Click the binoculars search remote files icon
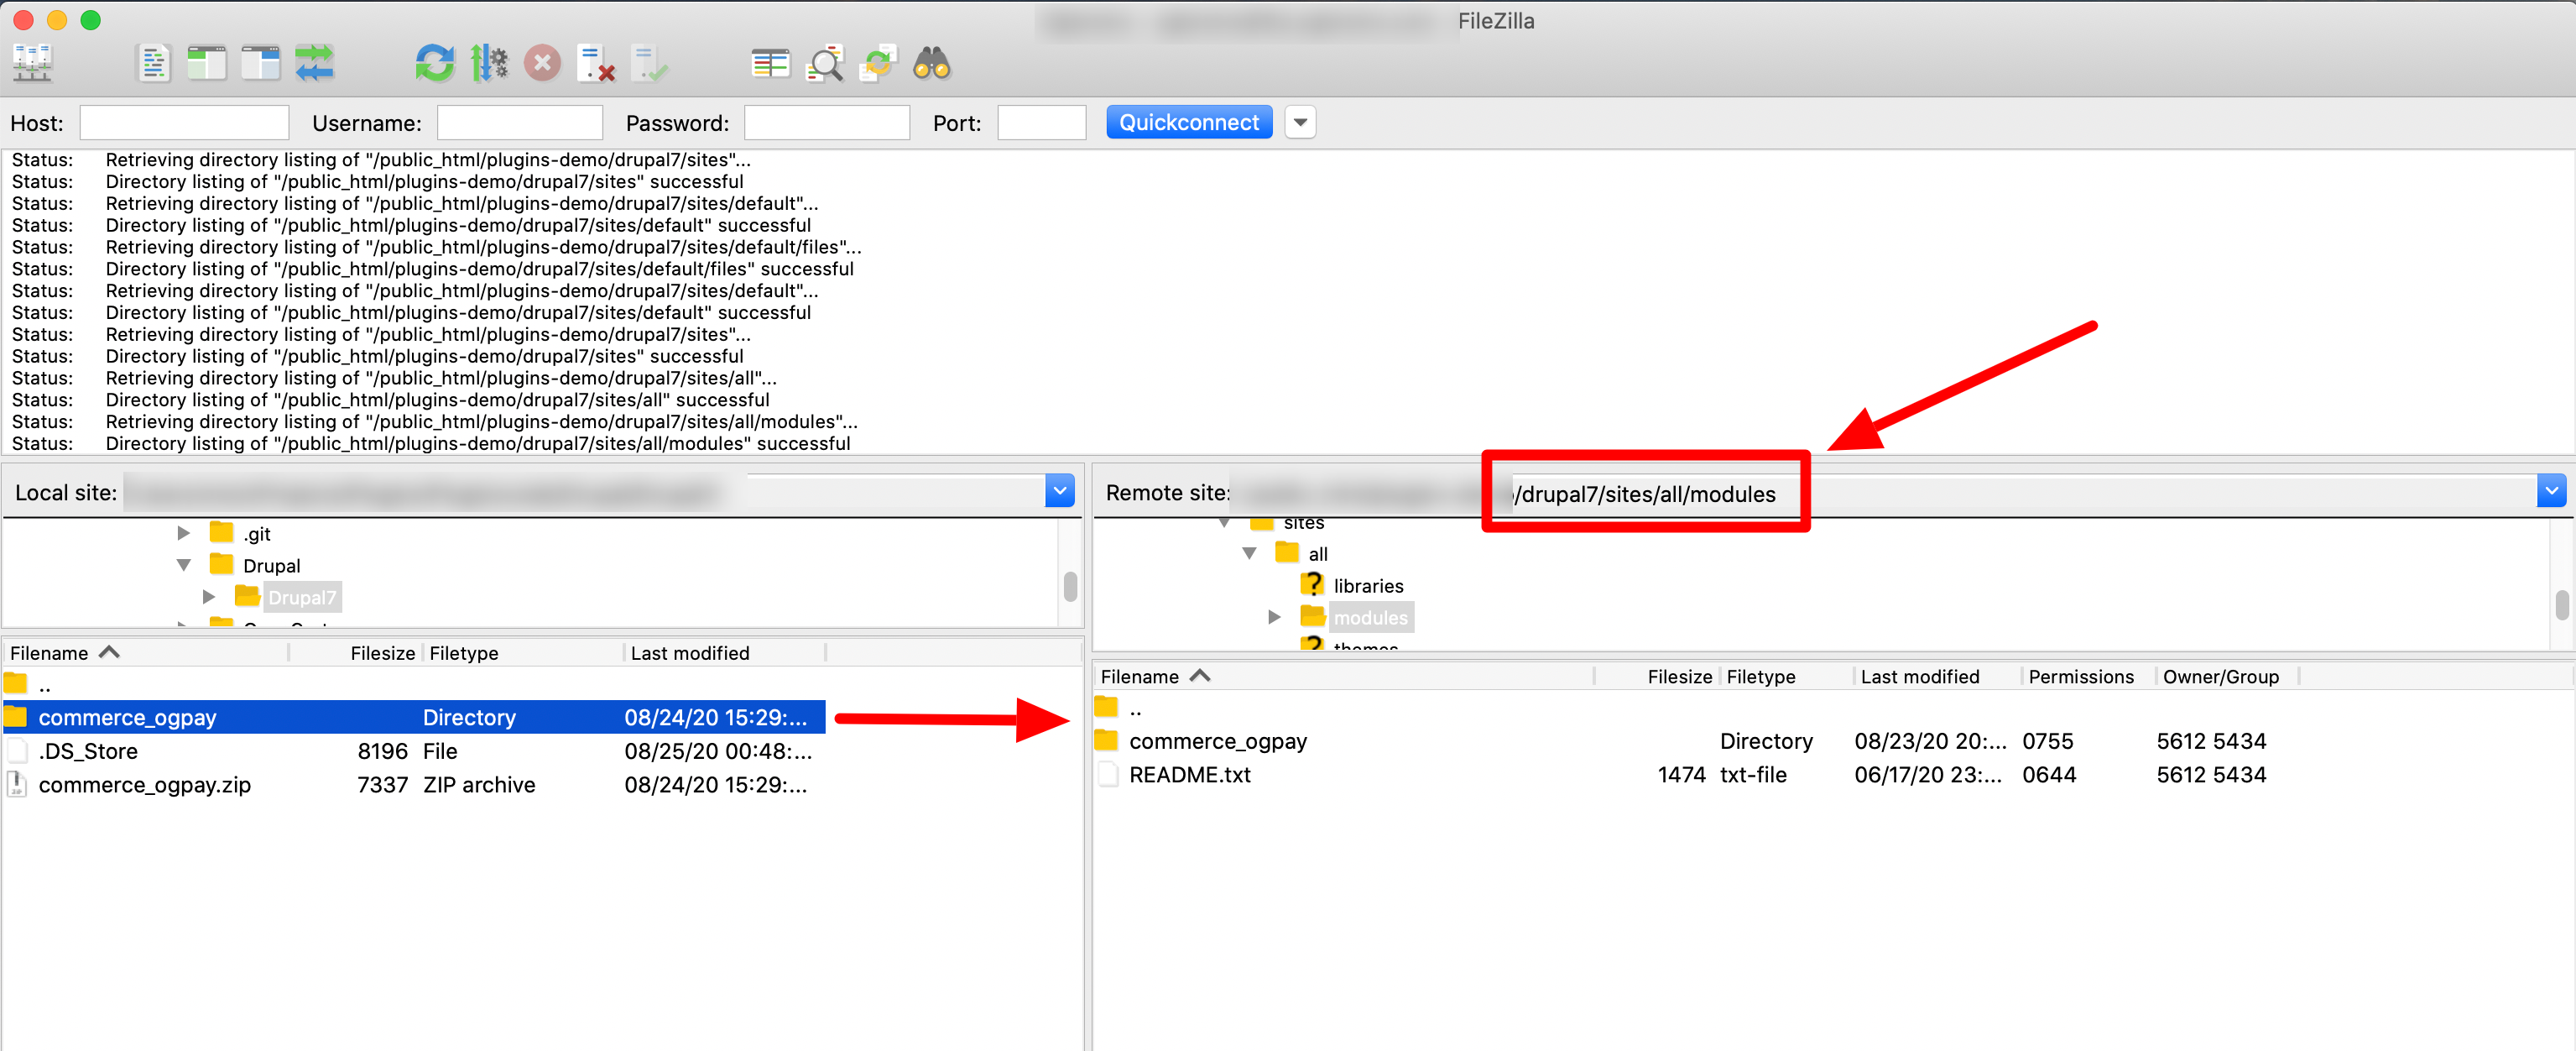Image resolution: width=2576 pixels, height=1051 pixels. [931, 64]
